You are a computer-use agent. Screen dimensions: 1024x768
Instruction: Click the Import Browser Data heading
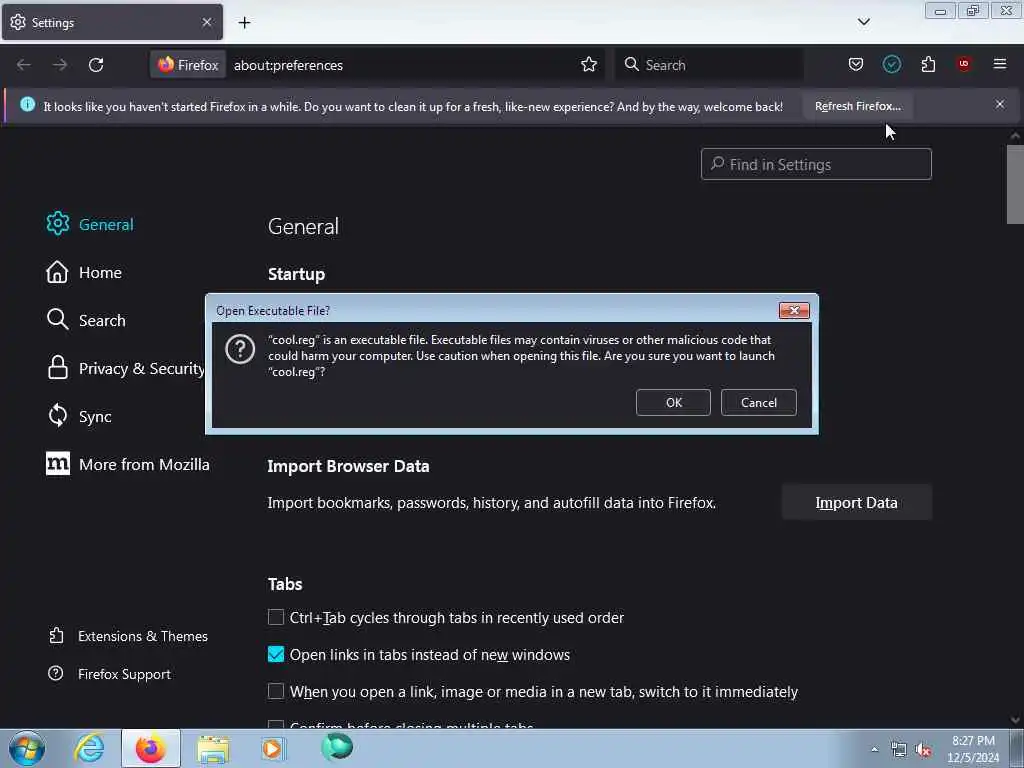348,466
